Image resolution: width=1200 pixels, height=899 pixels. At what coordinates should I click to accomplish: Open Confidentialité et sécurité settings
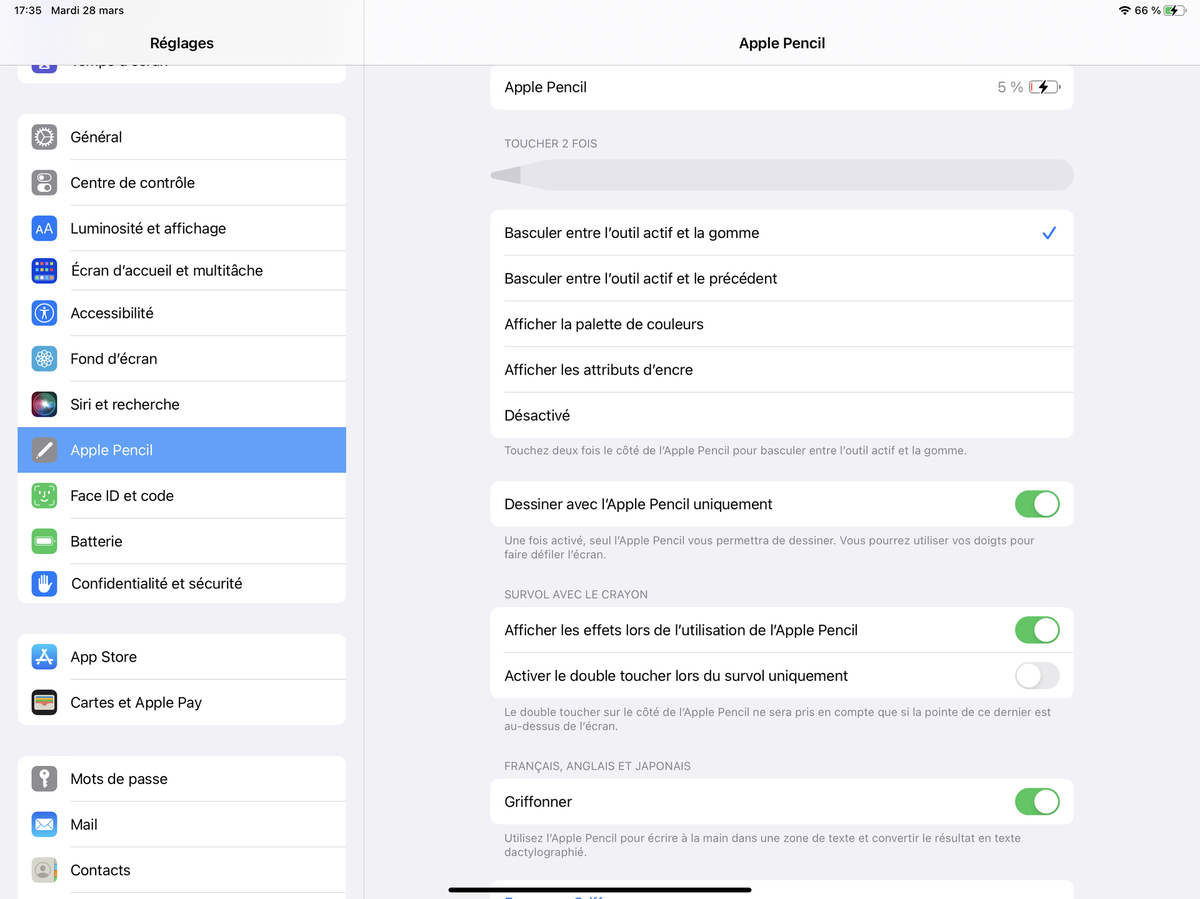(182, 583)
